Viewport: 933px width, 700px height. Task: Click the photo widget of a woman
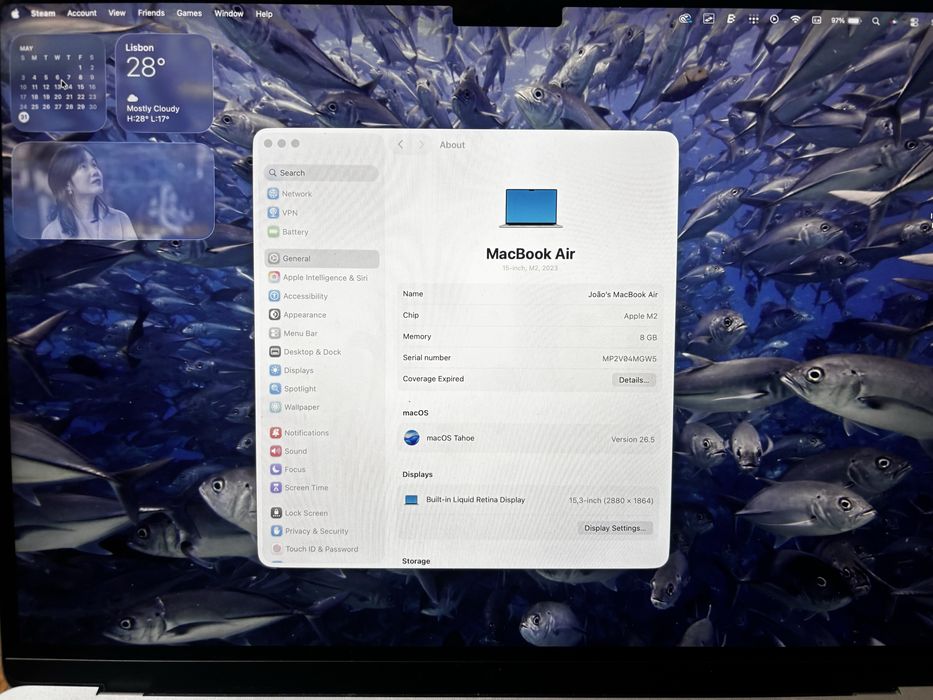[113, 191]
